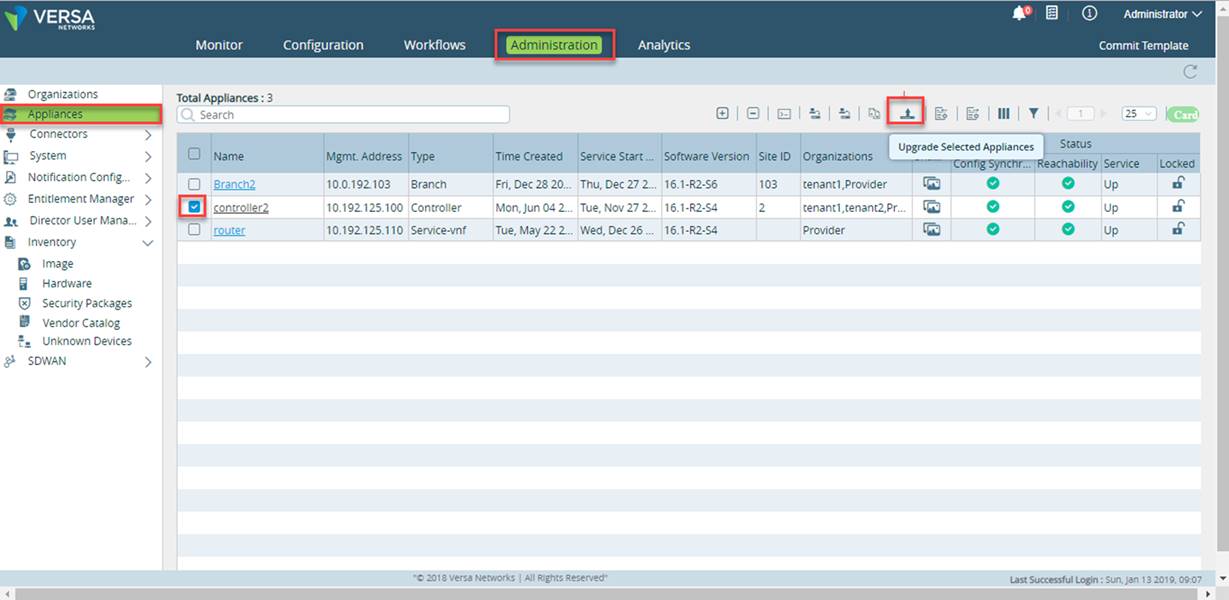Viewport: 1229px width, 600px height.
Task: Click into the appliances Search field
Action: click(343, 115)
